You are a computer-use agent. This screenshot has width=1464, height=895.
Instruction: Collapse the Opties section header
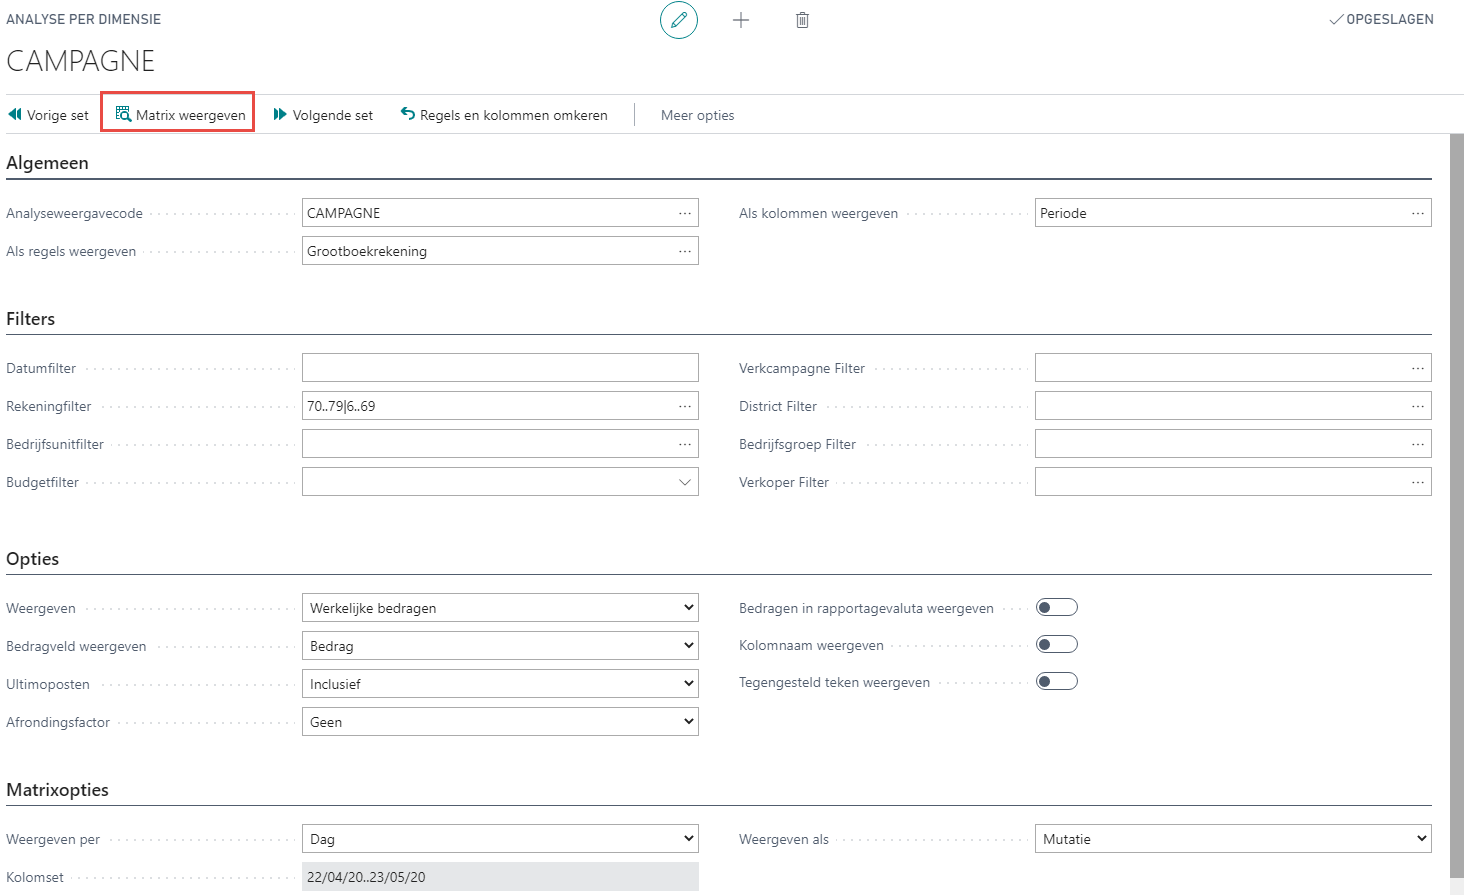pos(33,559)
